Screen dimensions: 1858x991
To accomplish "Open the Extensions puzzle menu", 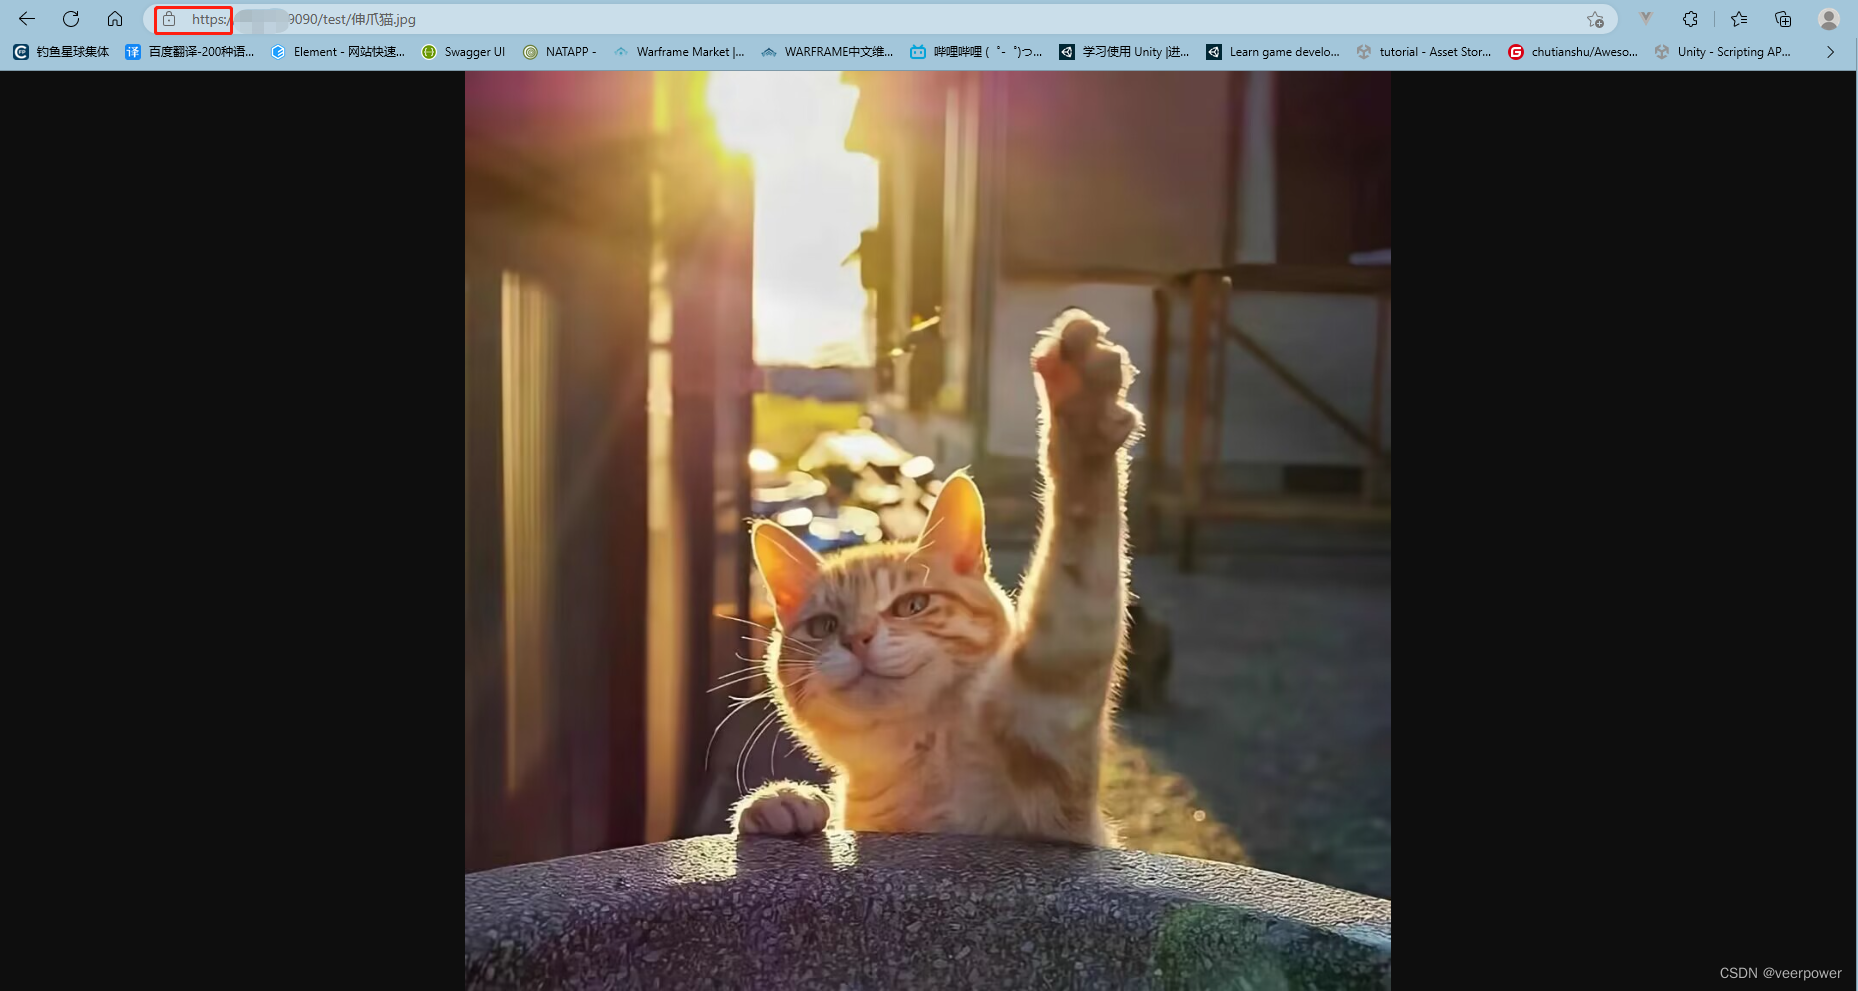I will 1691,19.
